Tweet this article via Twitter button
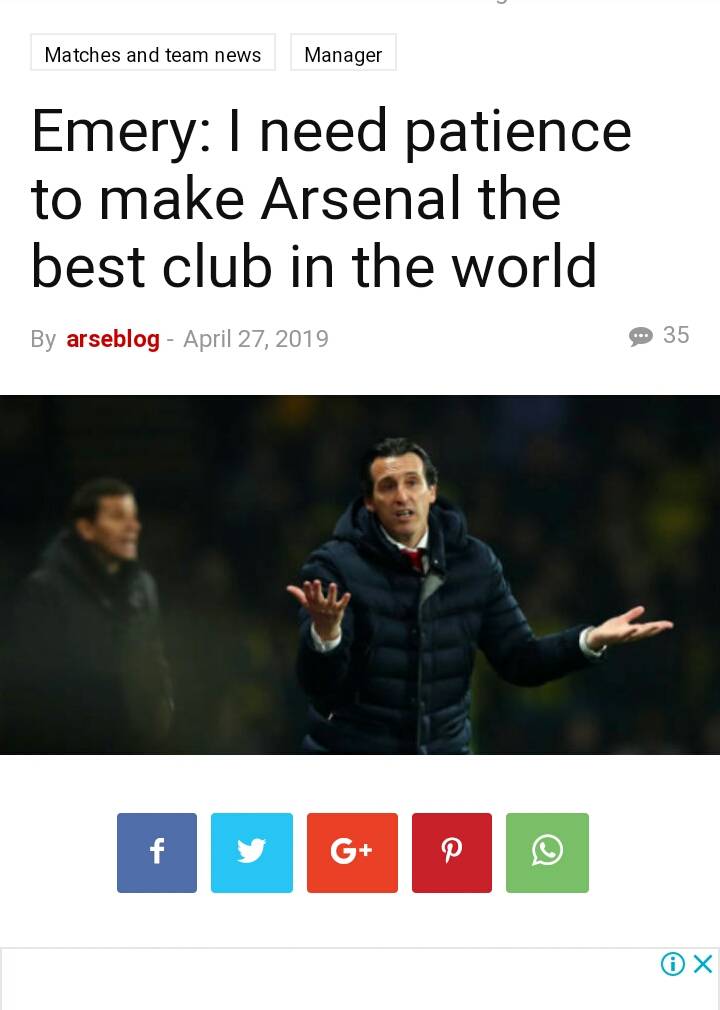This screenshot has height=1010, width=720. click(x=252, y=852)
